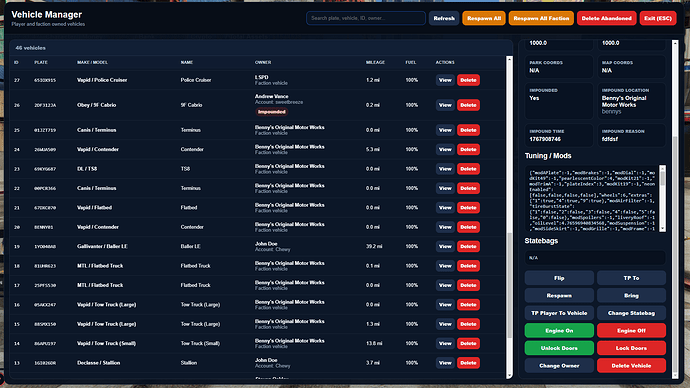
Task: Click the Flip button
Action: coord(559,278)
